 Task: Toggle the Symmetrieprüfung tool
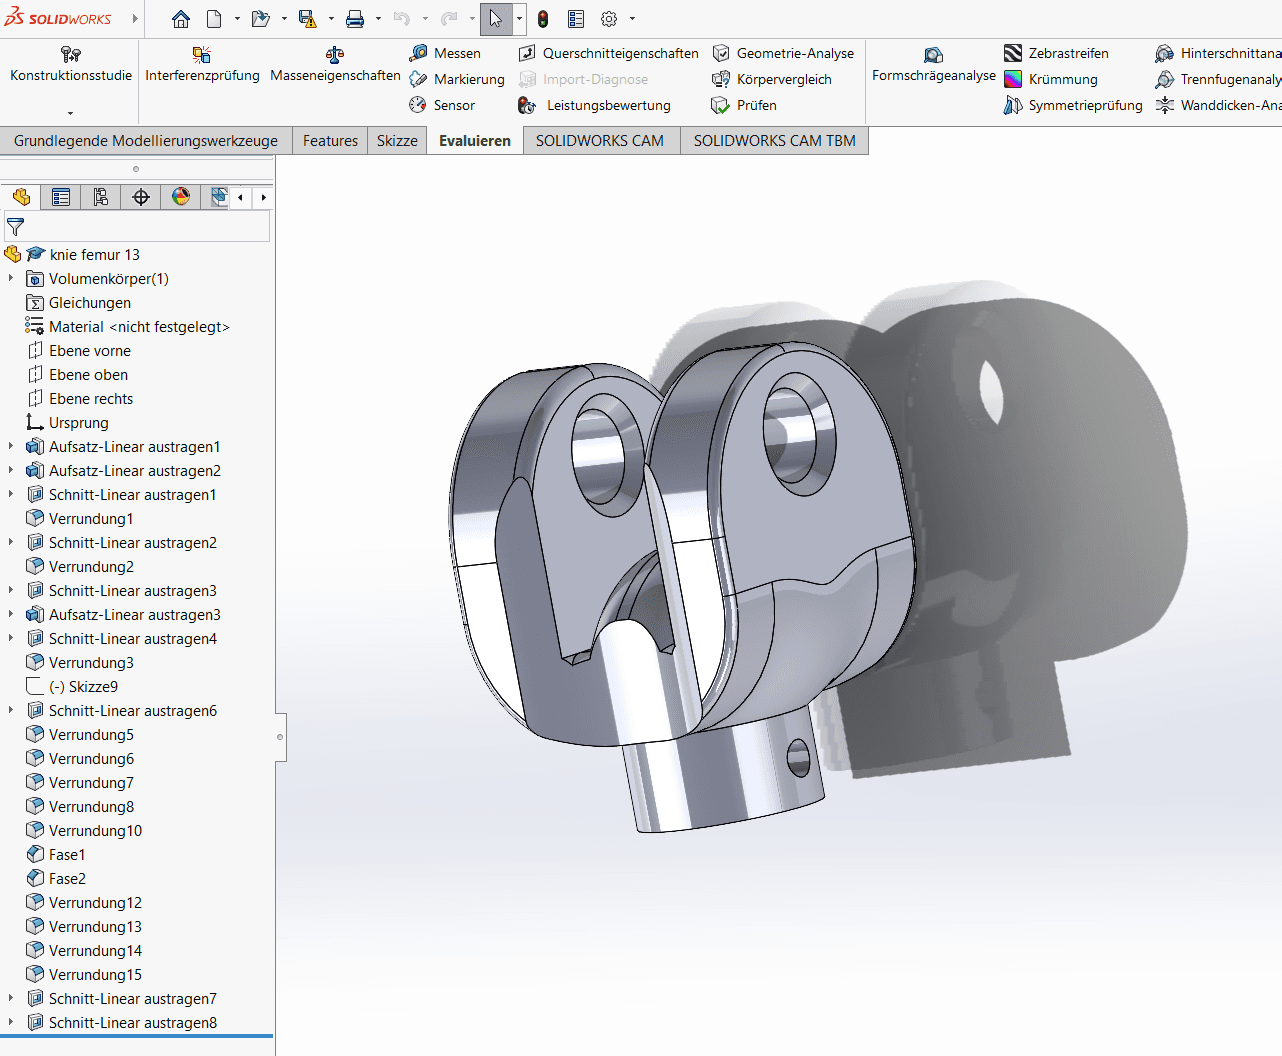click(1074, 105)
